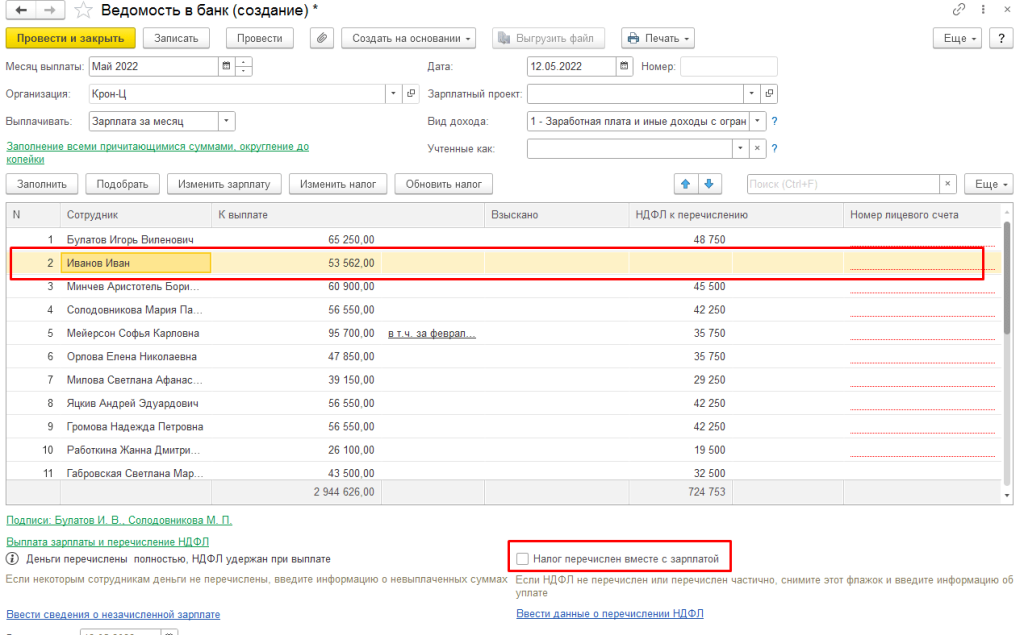Open Ввести данные о перечислении НДФЛ link

click(x=610, y=613)
